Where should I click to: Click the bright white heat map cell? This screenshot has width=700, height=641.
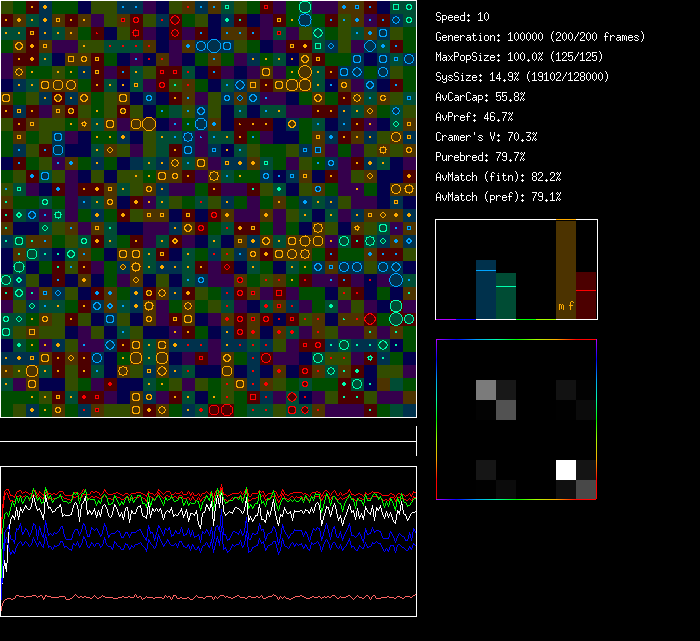566,470
